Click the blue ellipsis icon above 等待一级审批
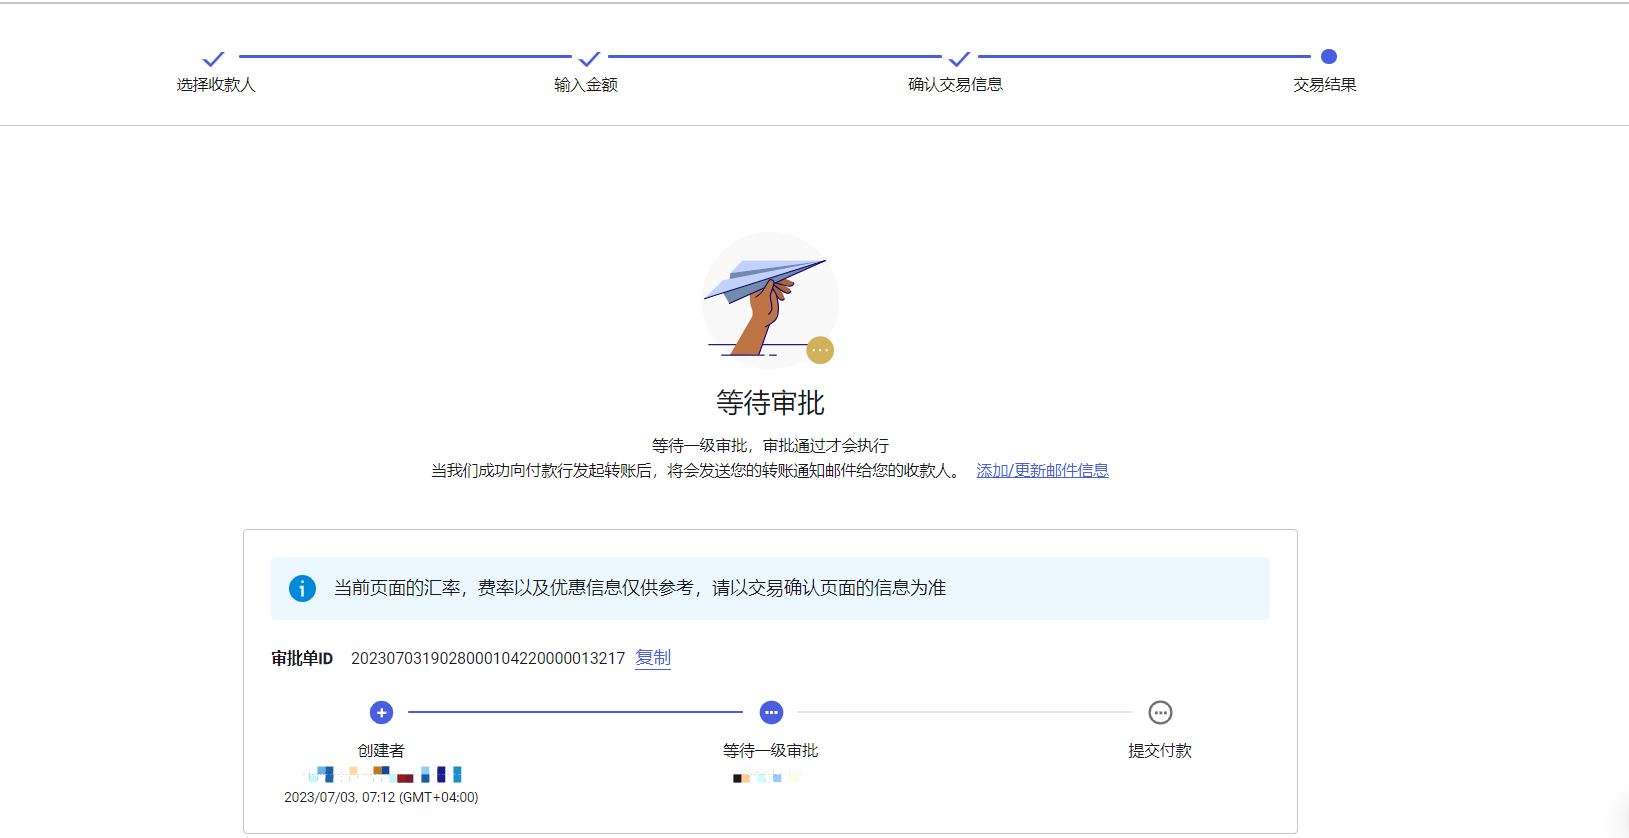Viewport: 1629px width, 838px height. point(771,712)
